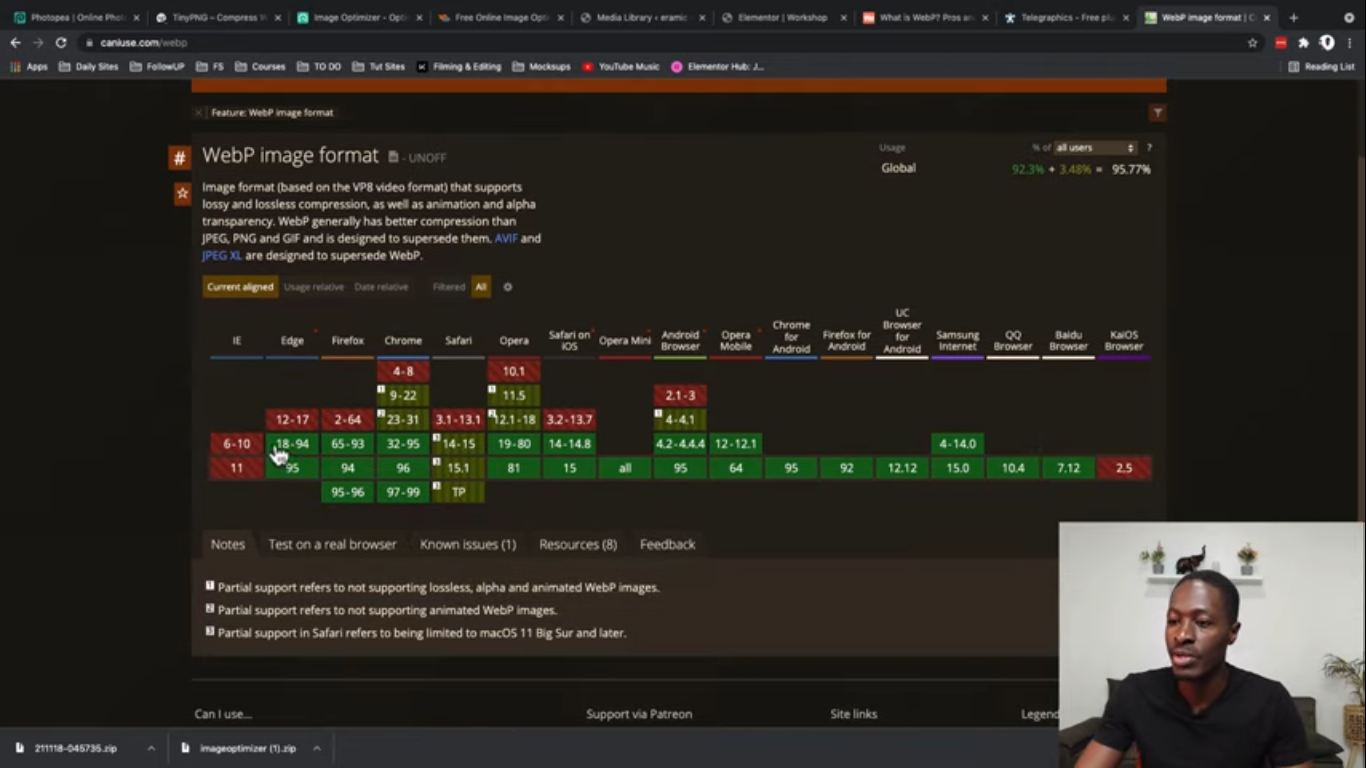Open the Feedback tab

(667, 545)
